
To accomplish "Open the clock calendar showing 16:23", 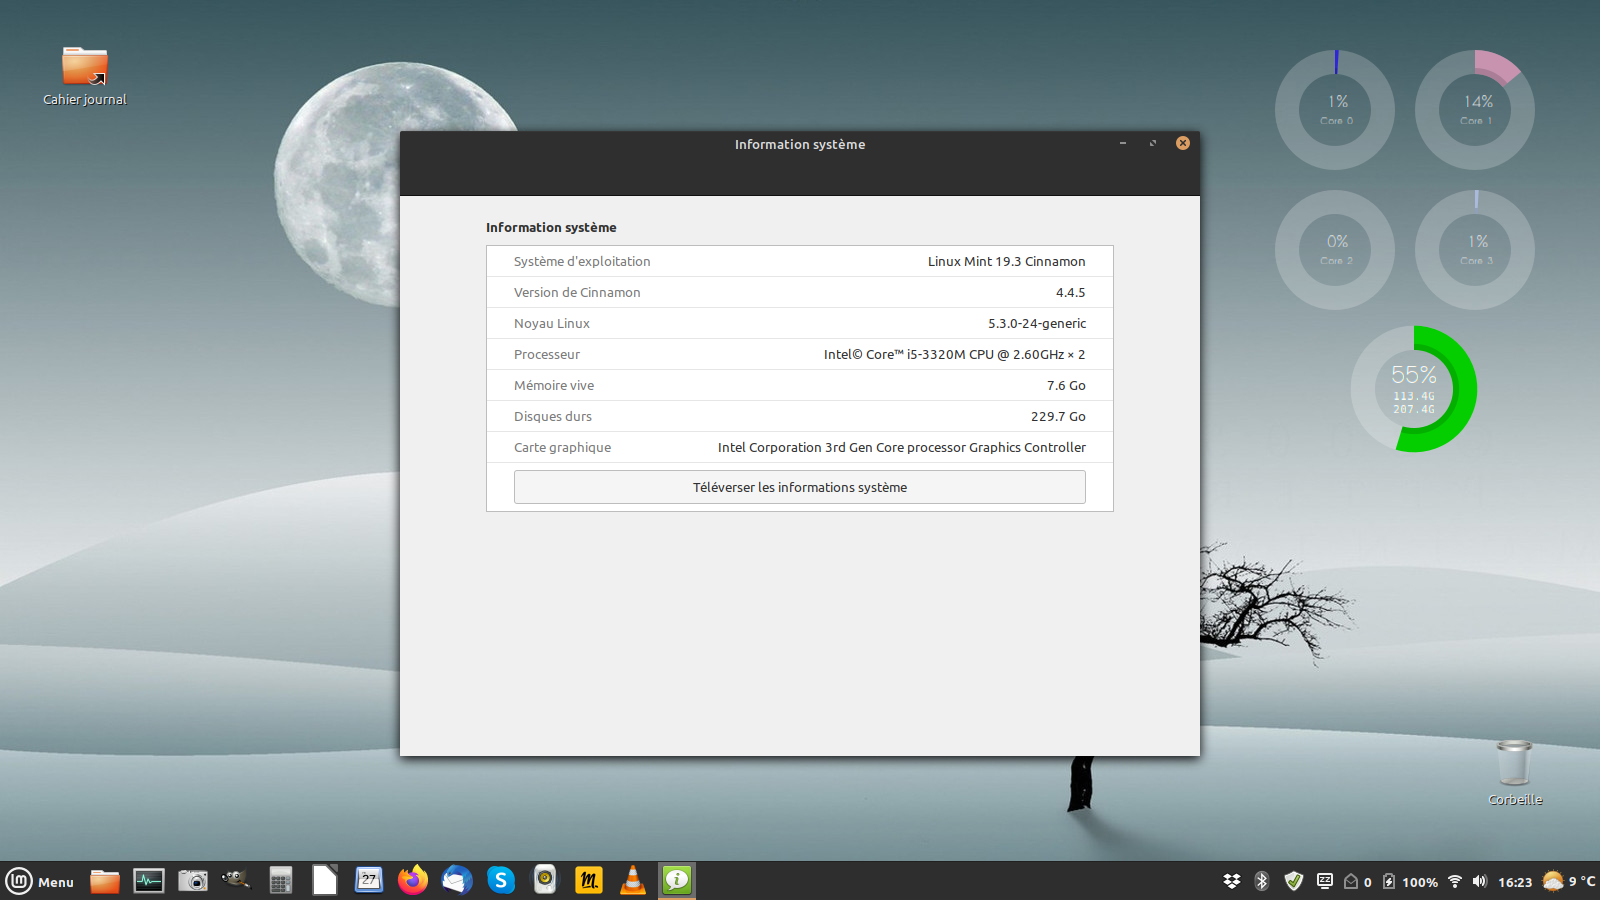I will [1515, 882].
